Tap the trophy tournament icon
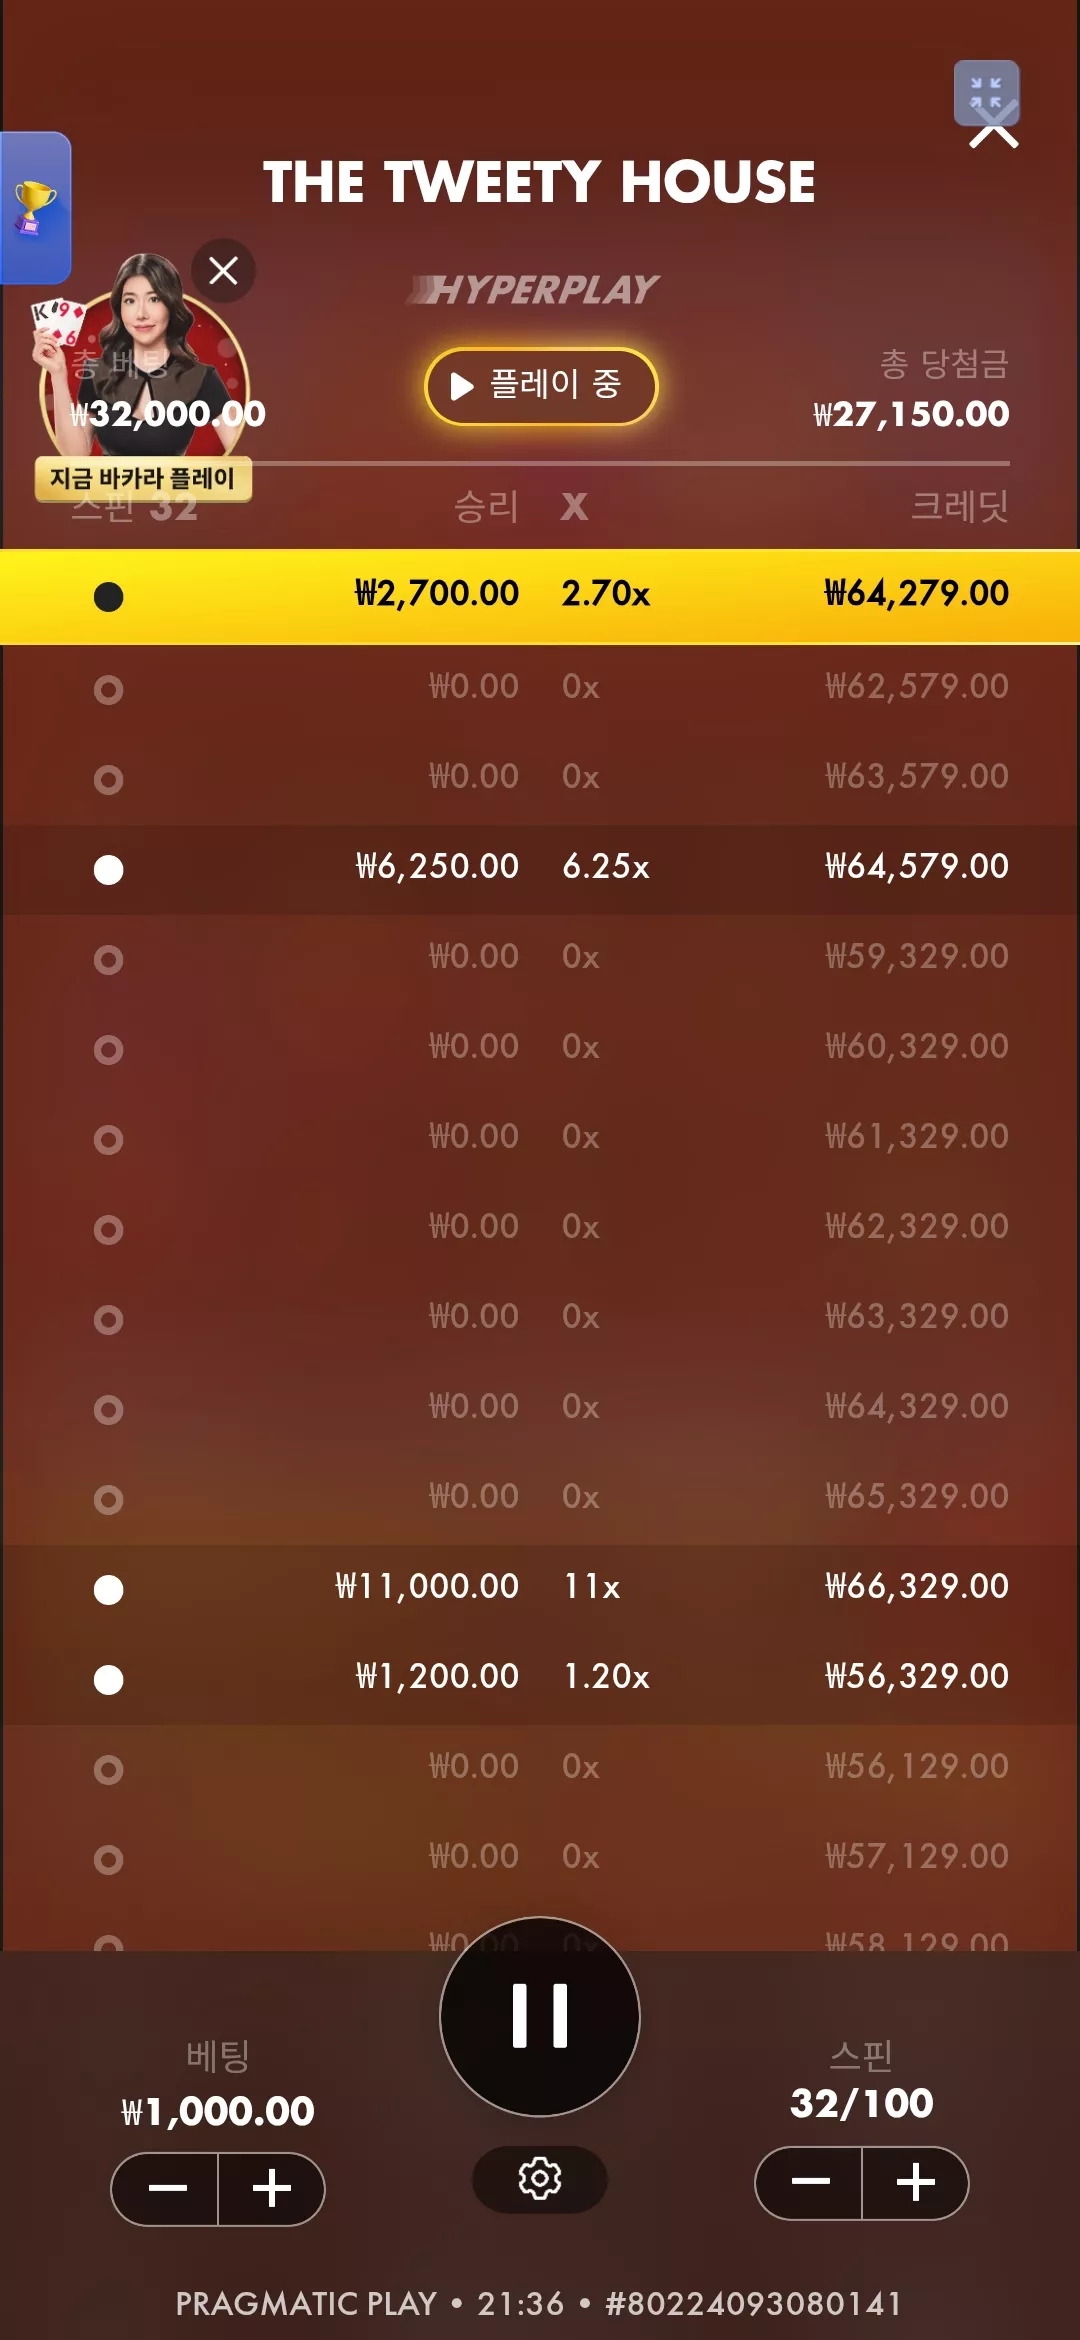Viewport: 1080px width, 2340px height. coord(35,208)
